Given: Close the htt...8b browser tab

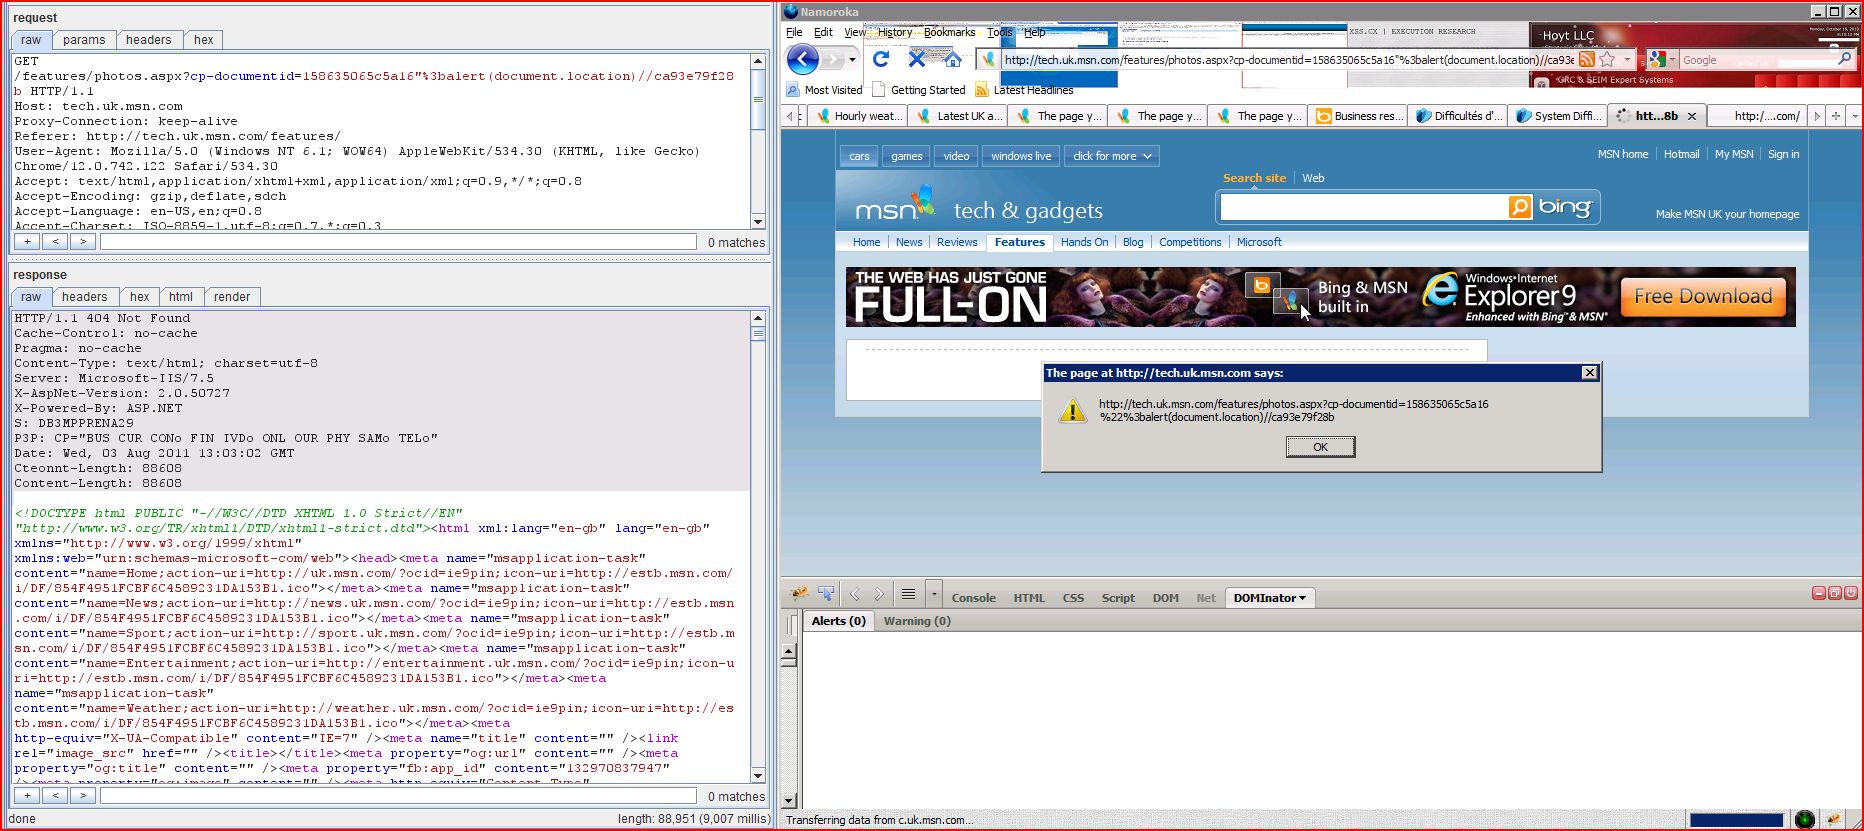Looking at the screenshot, I should (x=1692, y=116).
